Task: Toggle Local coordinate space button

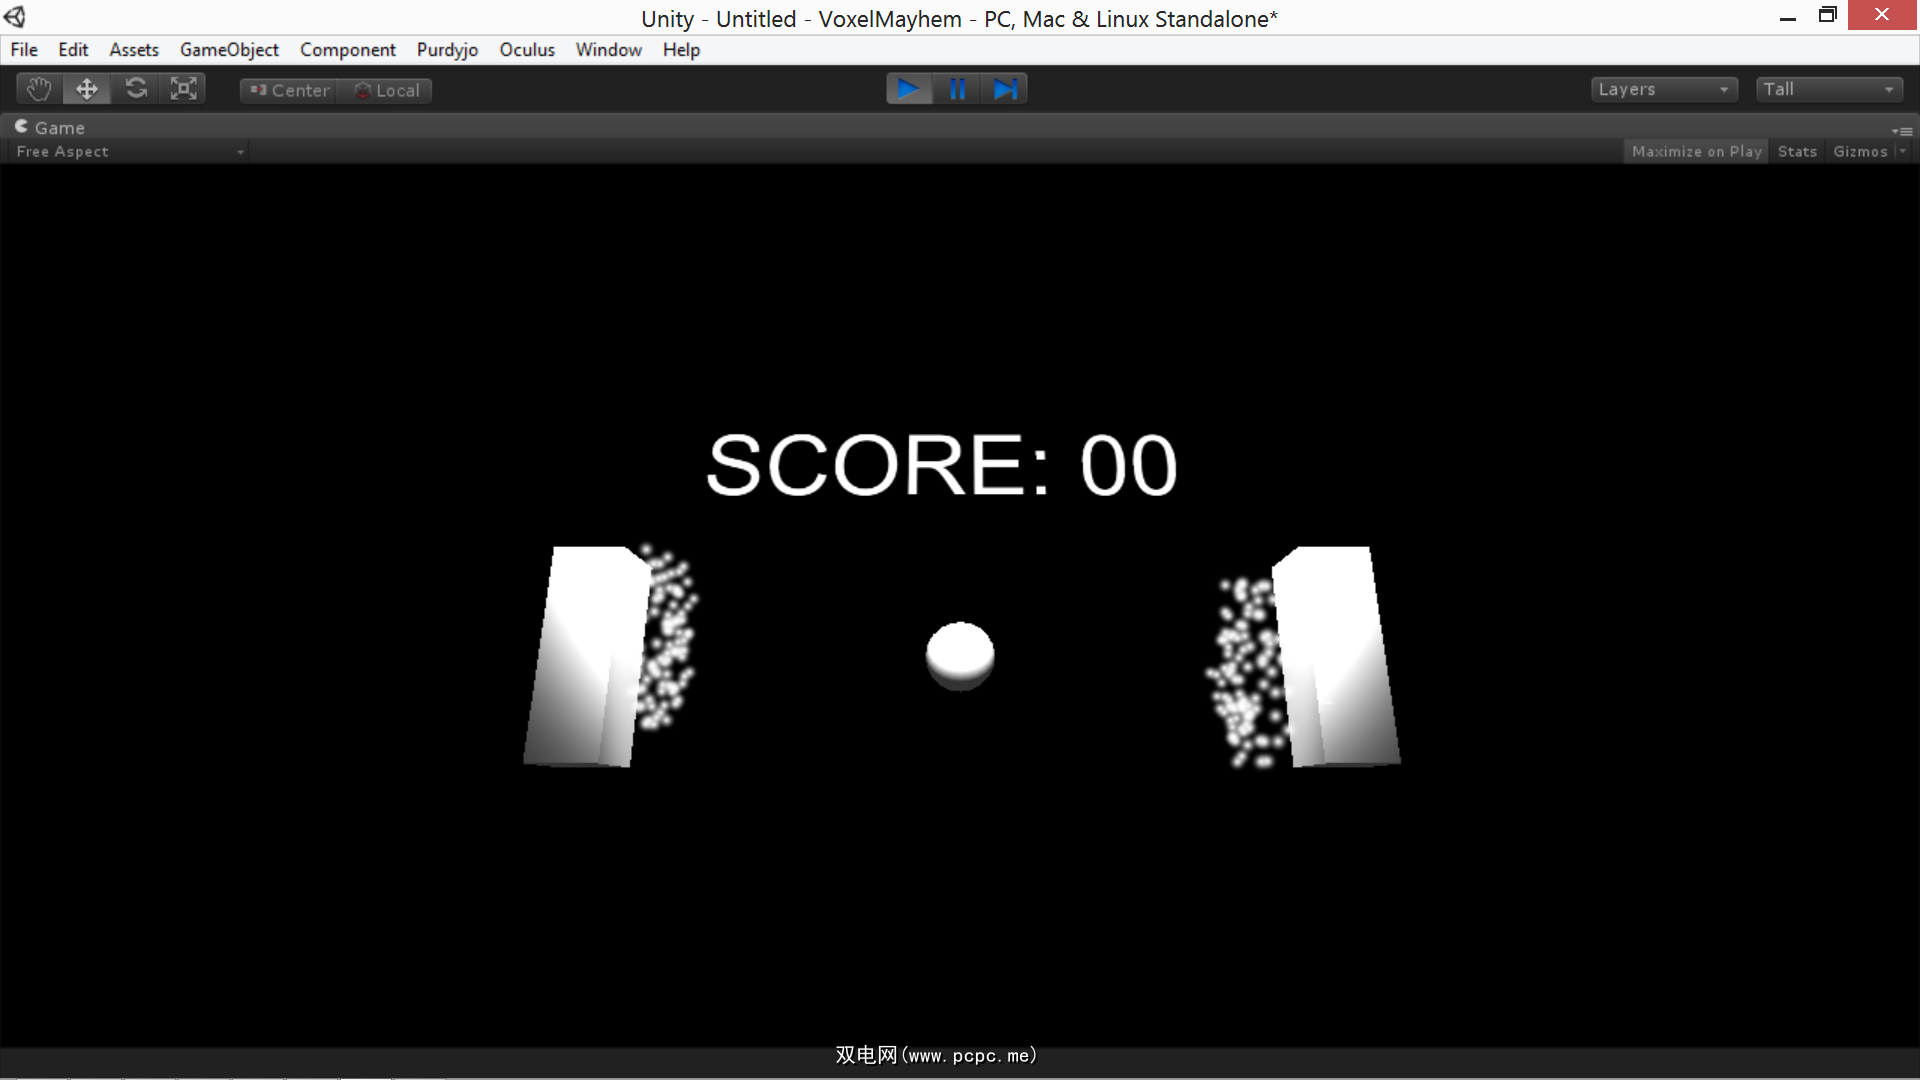Action: 387,90
